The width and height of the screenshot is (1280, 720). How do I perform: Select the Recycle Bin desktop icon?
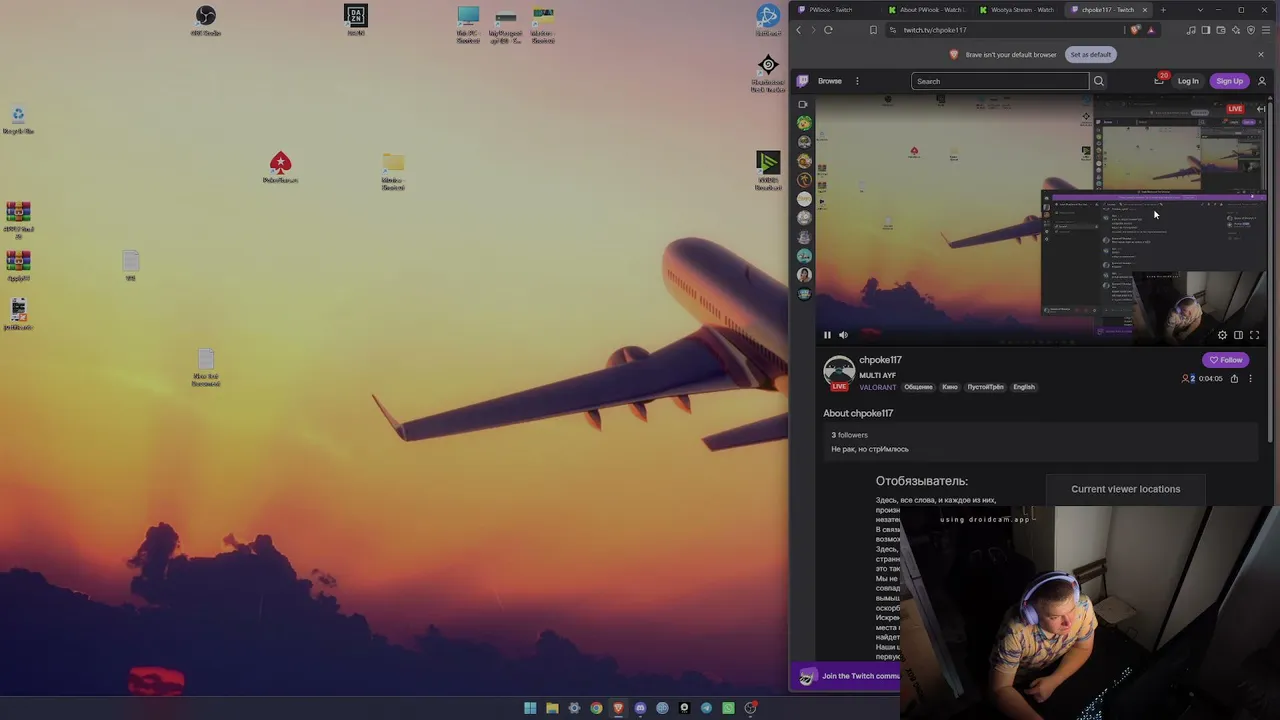tap(18, 119)
